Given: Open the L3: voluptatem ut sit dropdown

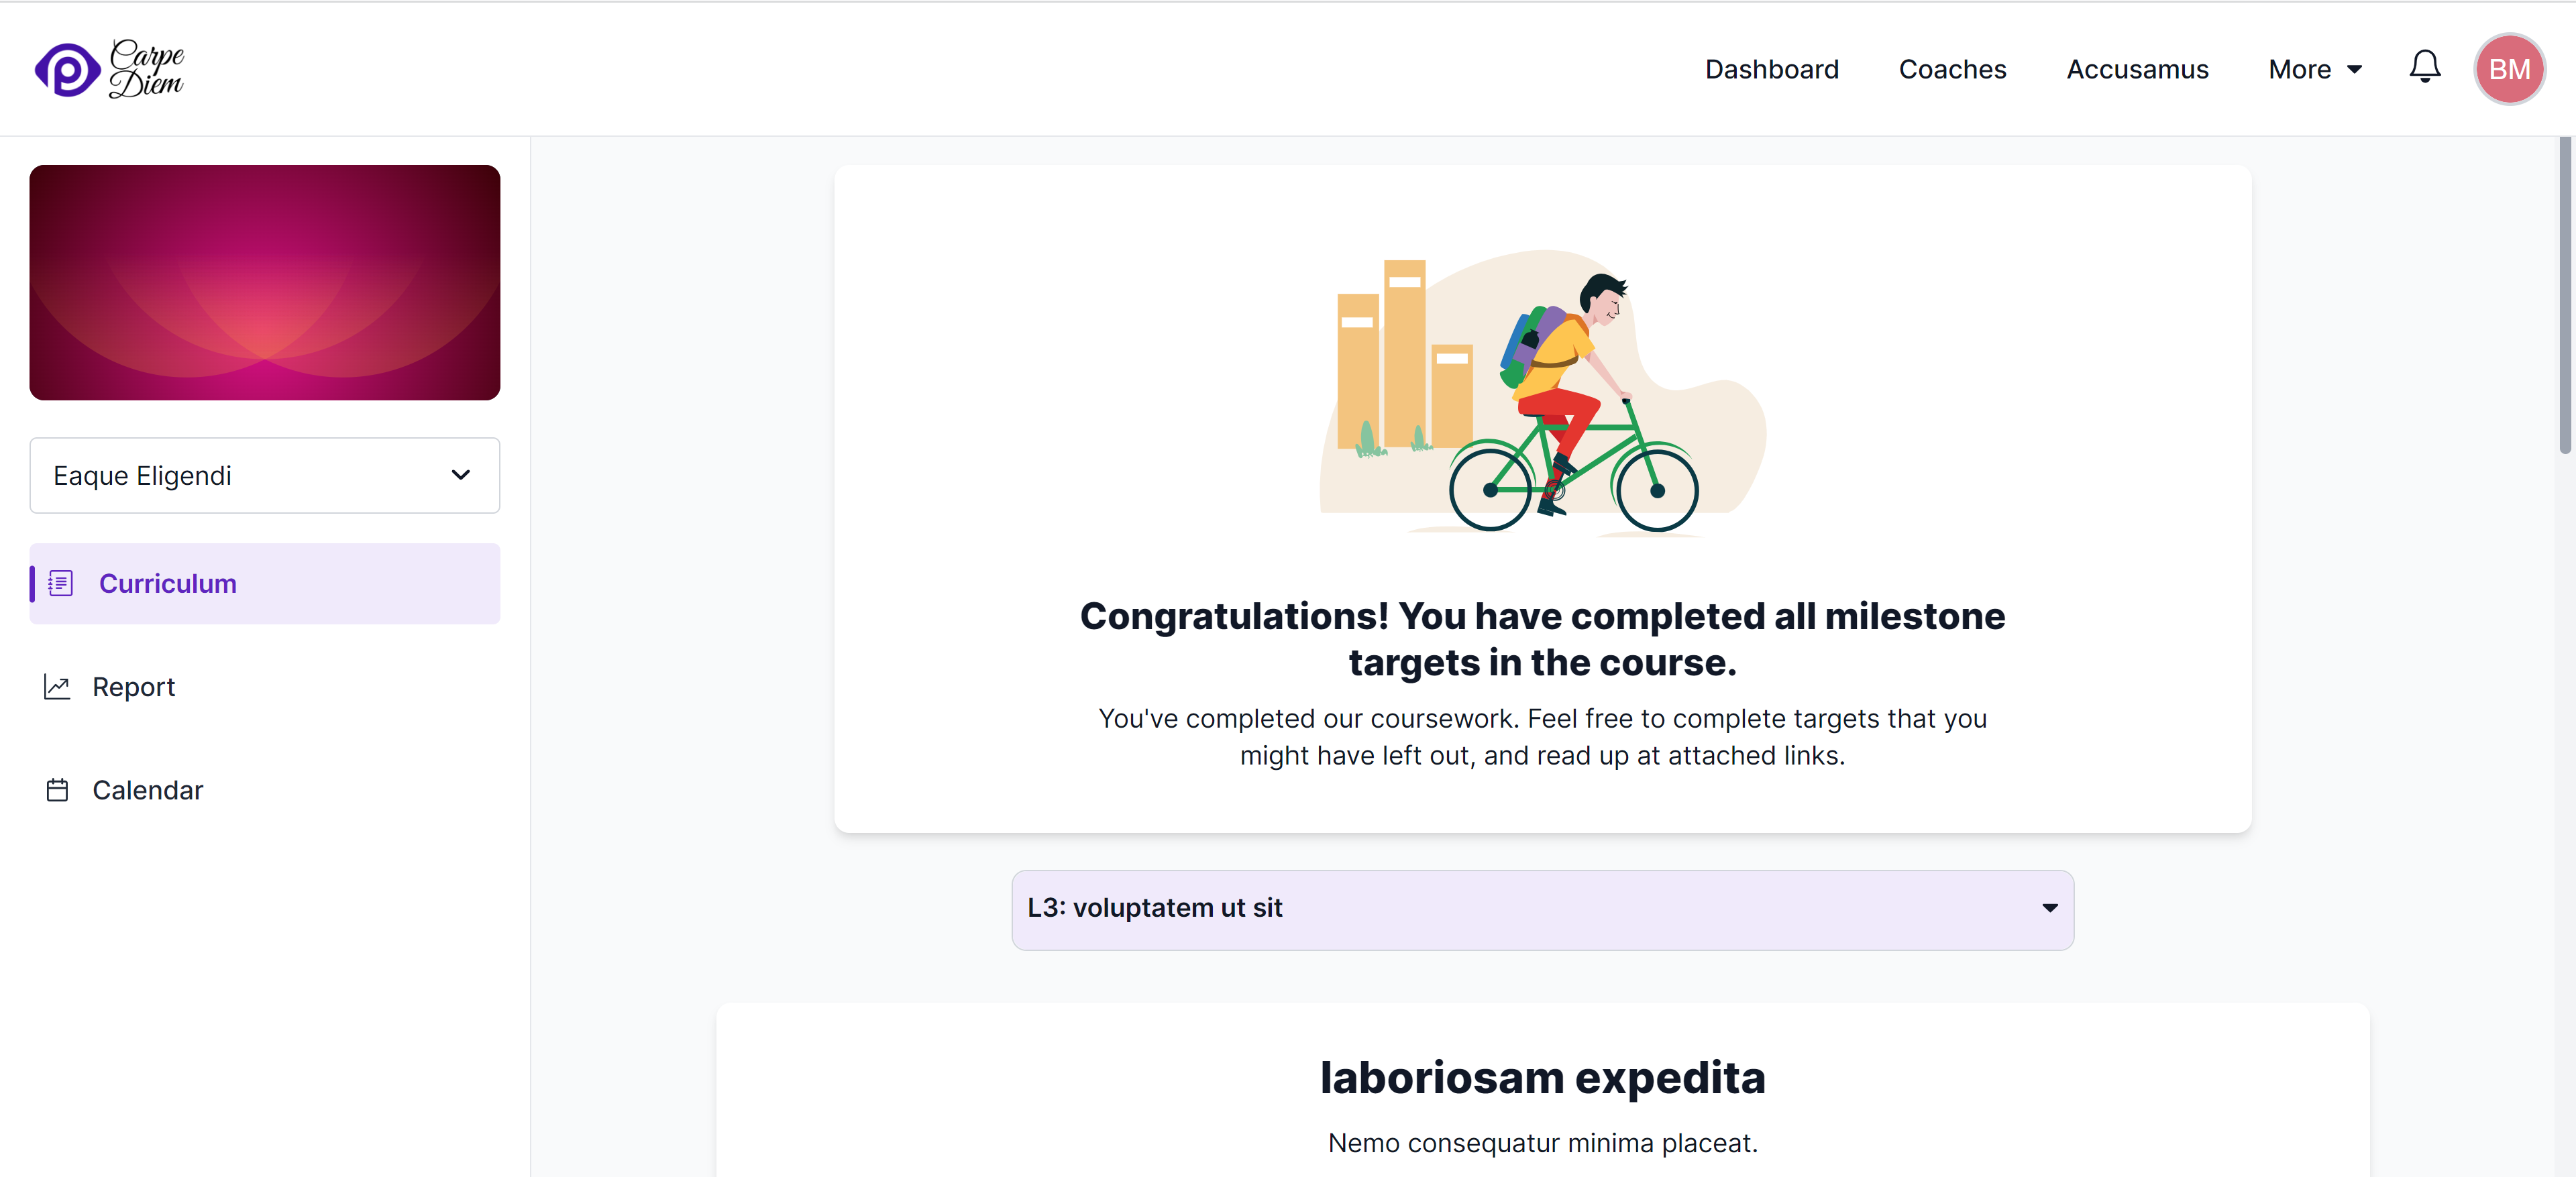Looking at the screenshot, I should tap(1542, 909).
